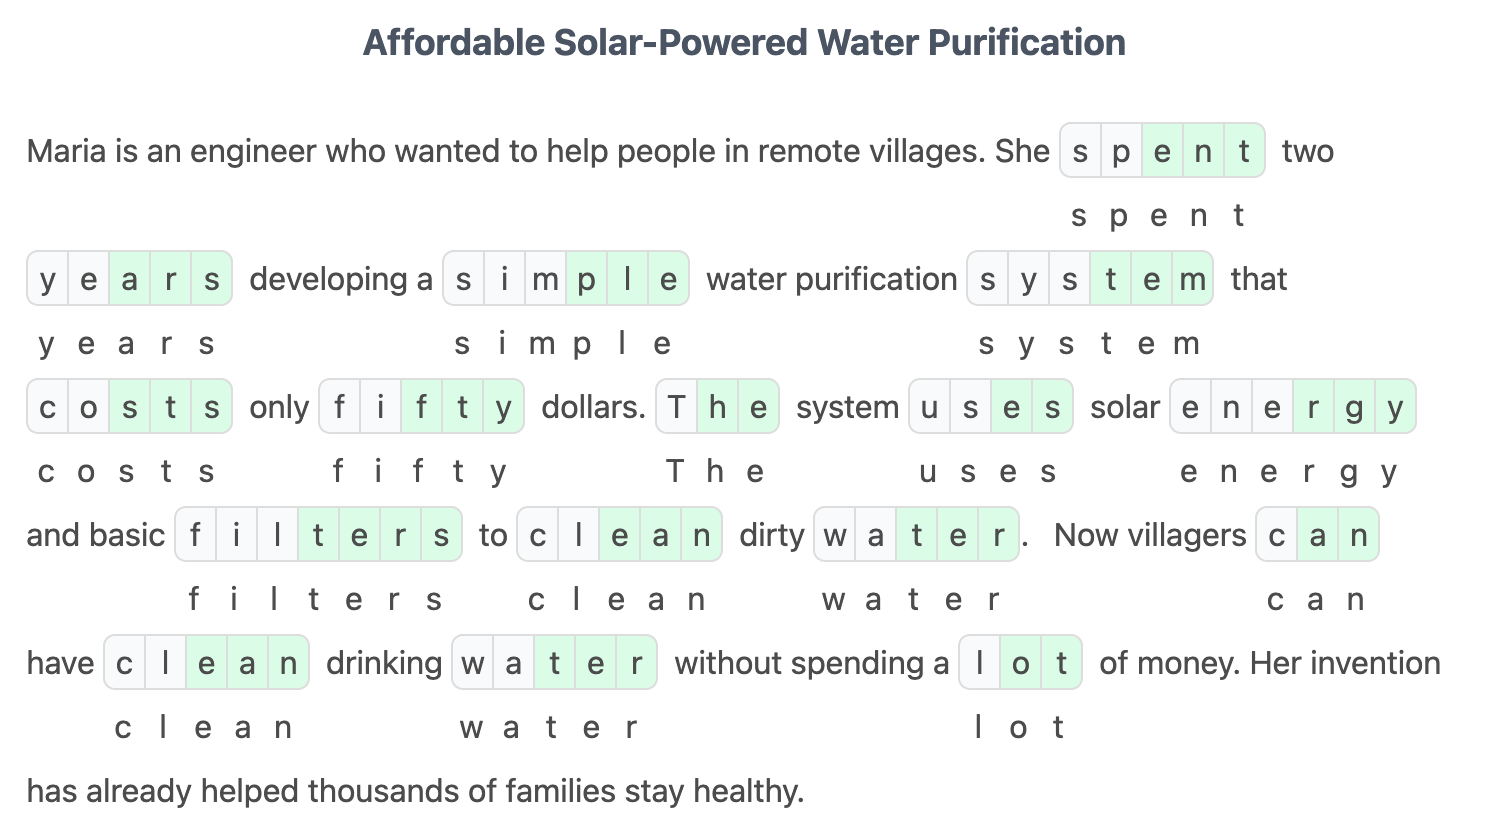Click the 'c' box of 'clean' after 'to'

click(x=538, y=535)
